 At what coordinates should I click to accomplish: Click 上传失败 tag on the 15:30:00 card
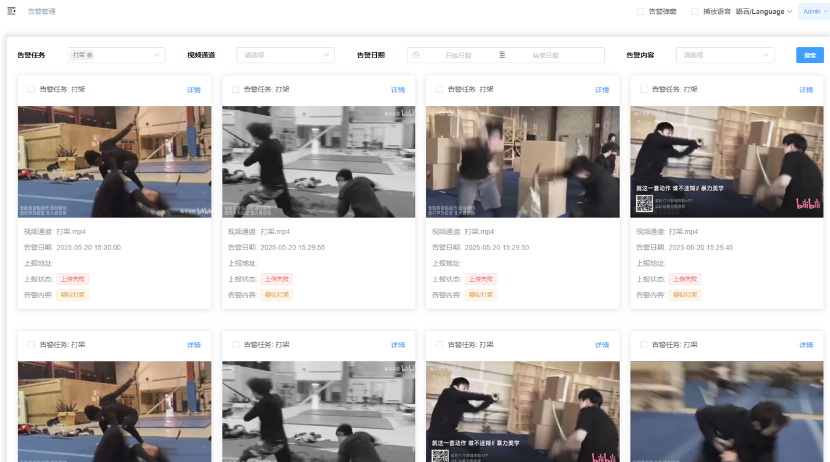pyautogui.click(x=73, y=279)
